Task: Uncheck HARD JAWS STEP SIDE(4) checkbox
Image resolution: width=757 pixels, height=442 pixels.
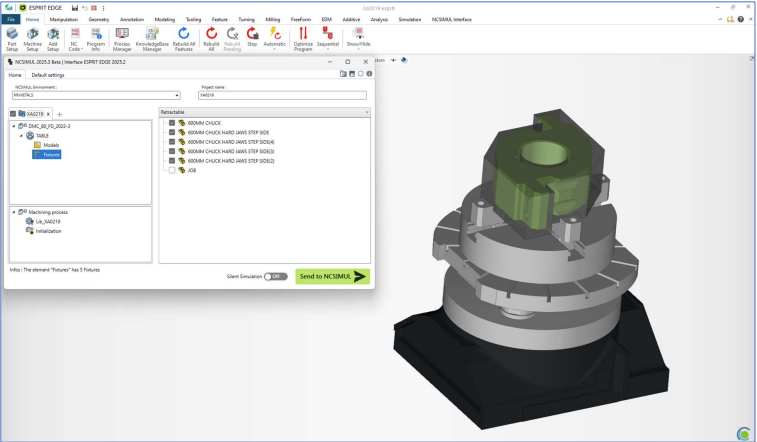Action: point(172,142)
